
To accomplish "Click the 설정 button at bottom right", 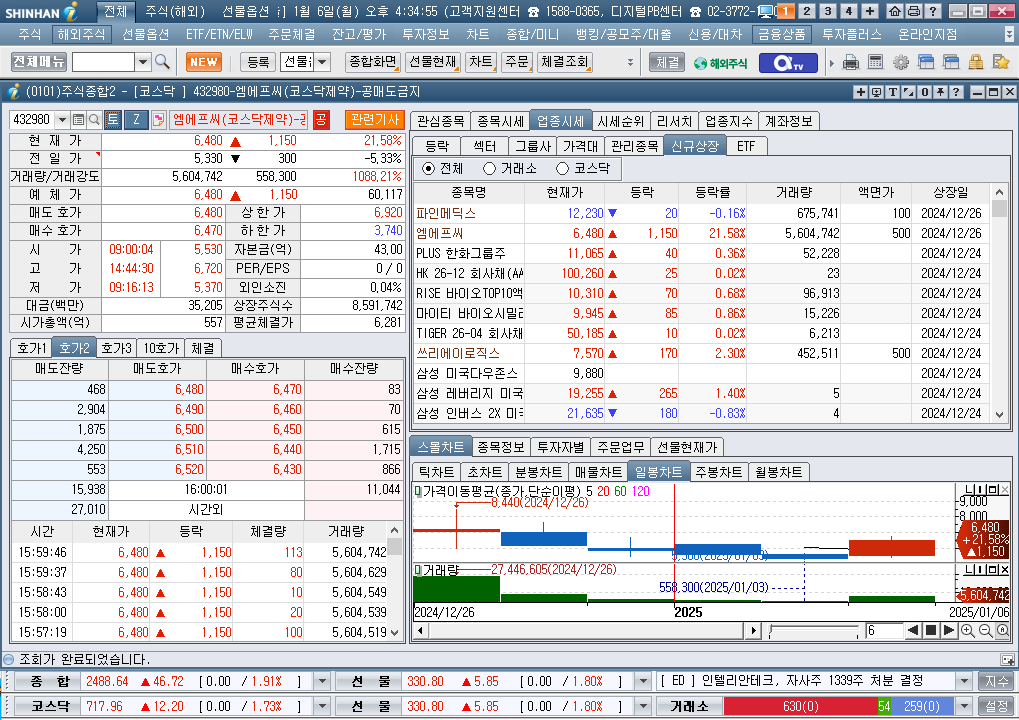I will 996,706.
